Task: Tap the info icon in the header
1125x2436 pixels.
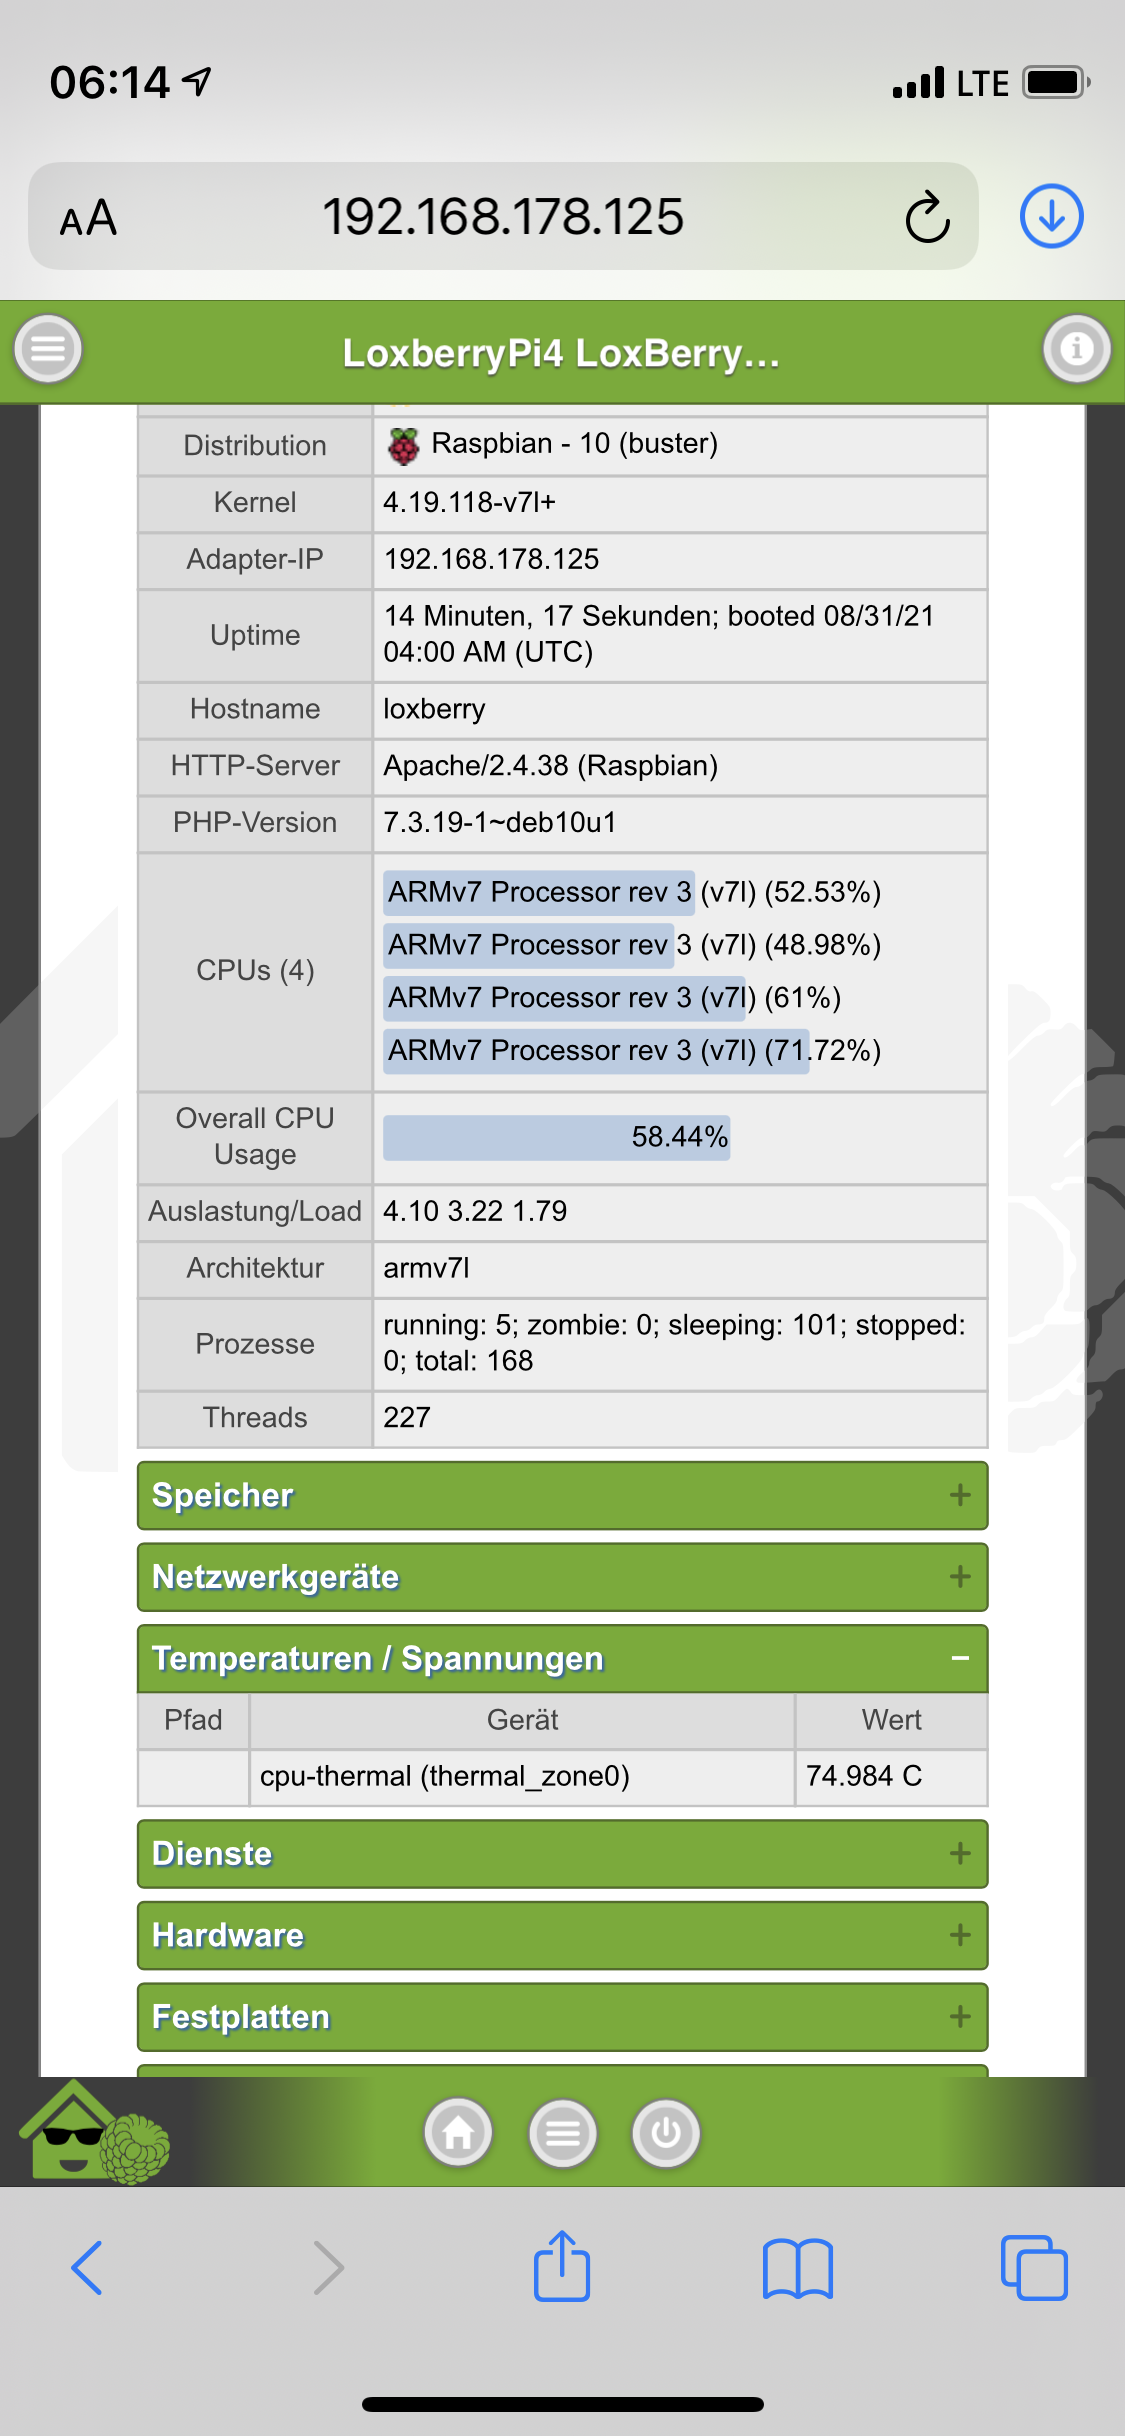Action: coord(1076,349)
